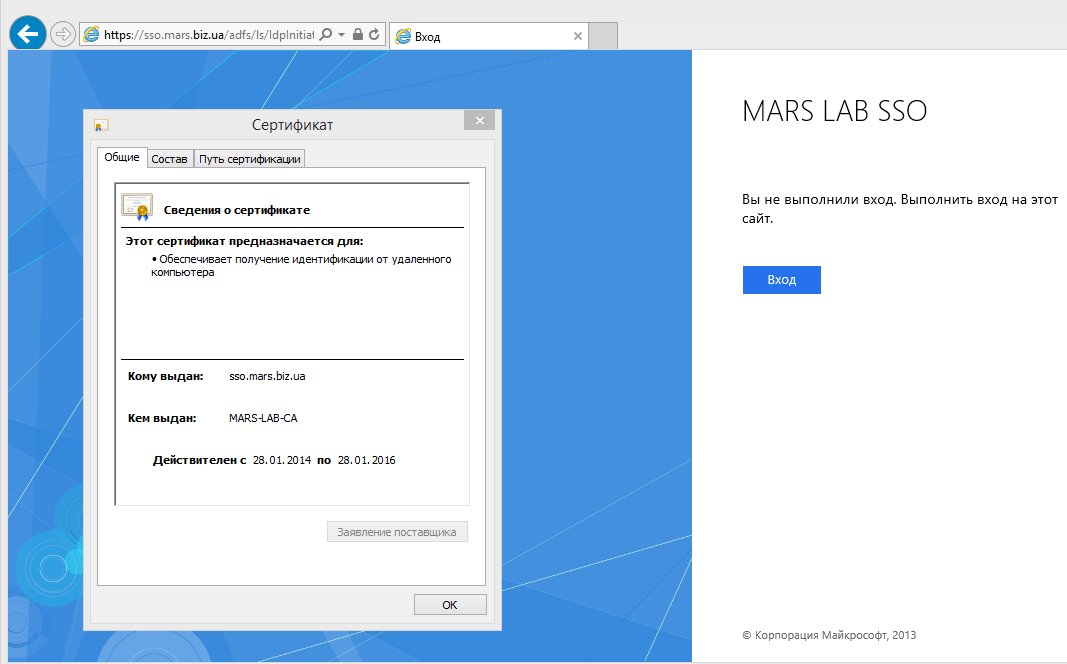Screen dimensions: 1067x664
Task: Select the Вход browser tab
Action: pos(480,36)
